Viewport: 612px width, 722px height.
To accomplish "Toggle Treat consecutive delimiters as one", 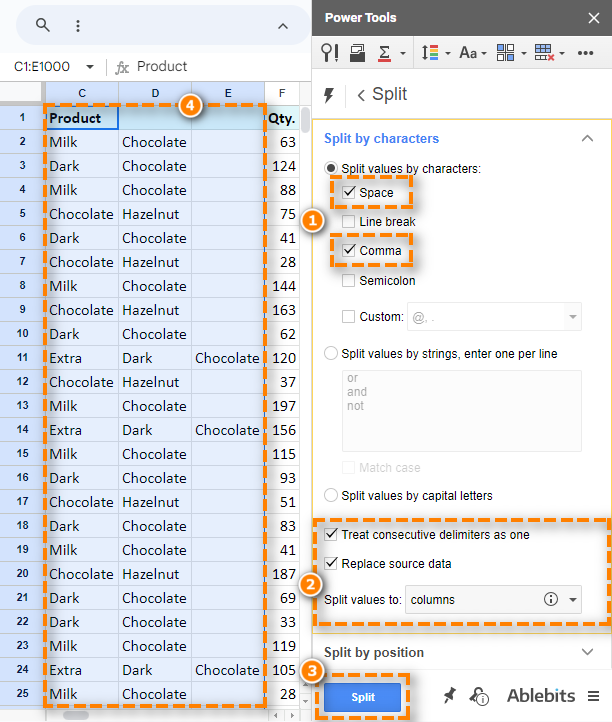I will coord(331,535).
